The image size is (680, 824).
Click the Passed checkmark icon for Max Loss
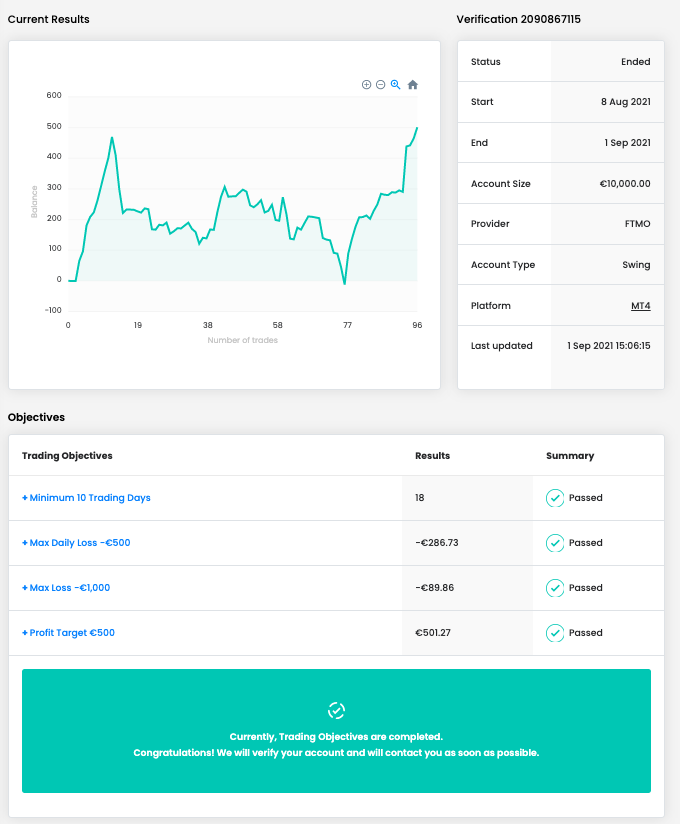pyautogui.click(x=554, y=588)
